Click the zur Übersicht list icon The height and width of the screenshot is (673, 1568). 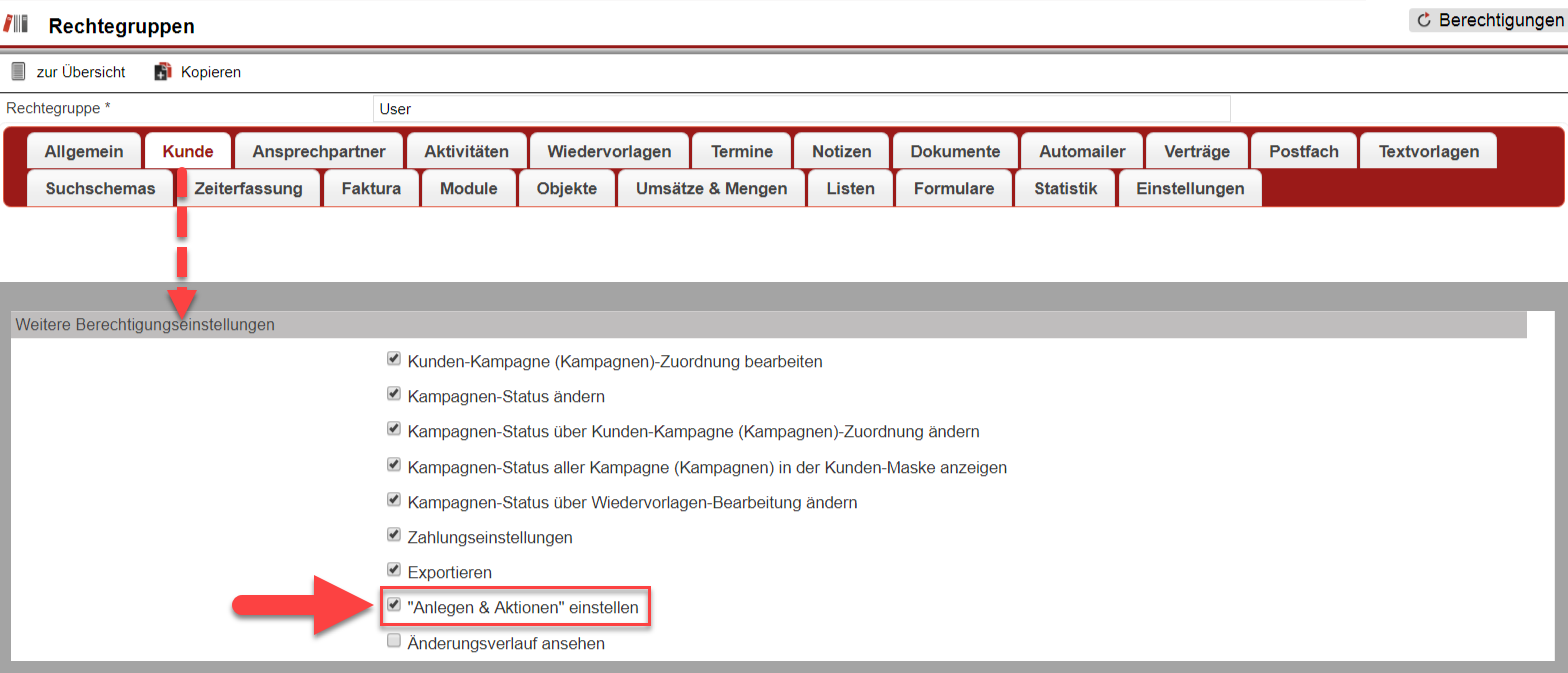pos(17,72)
